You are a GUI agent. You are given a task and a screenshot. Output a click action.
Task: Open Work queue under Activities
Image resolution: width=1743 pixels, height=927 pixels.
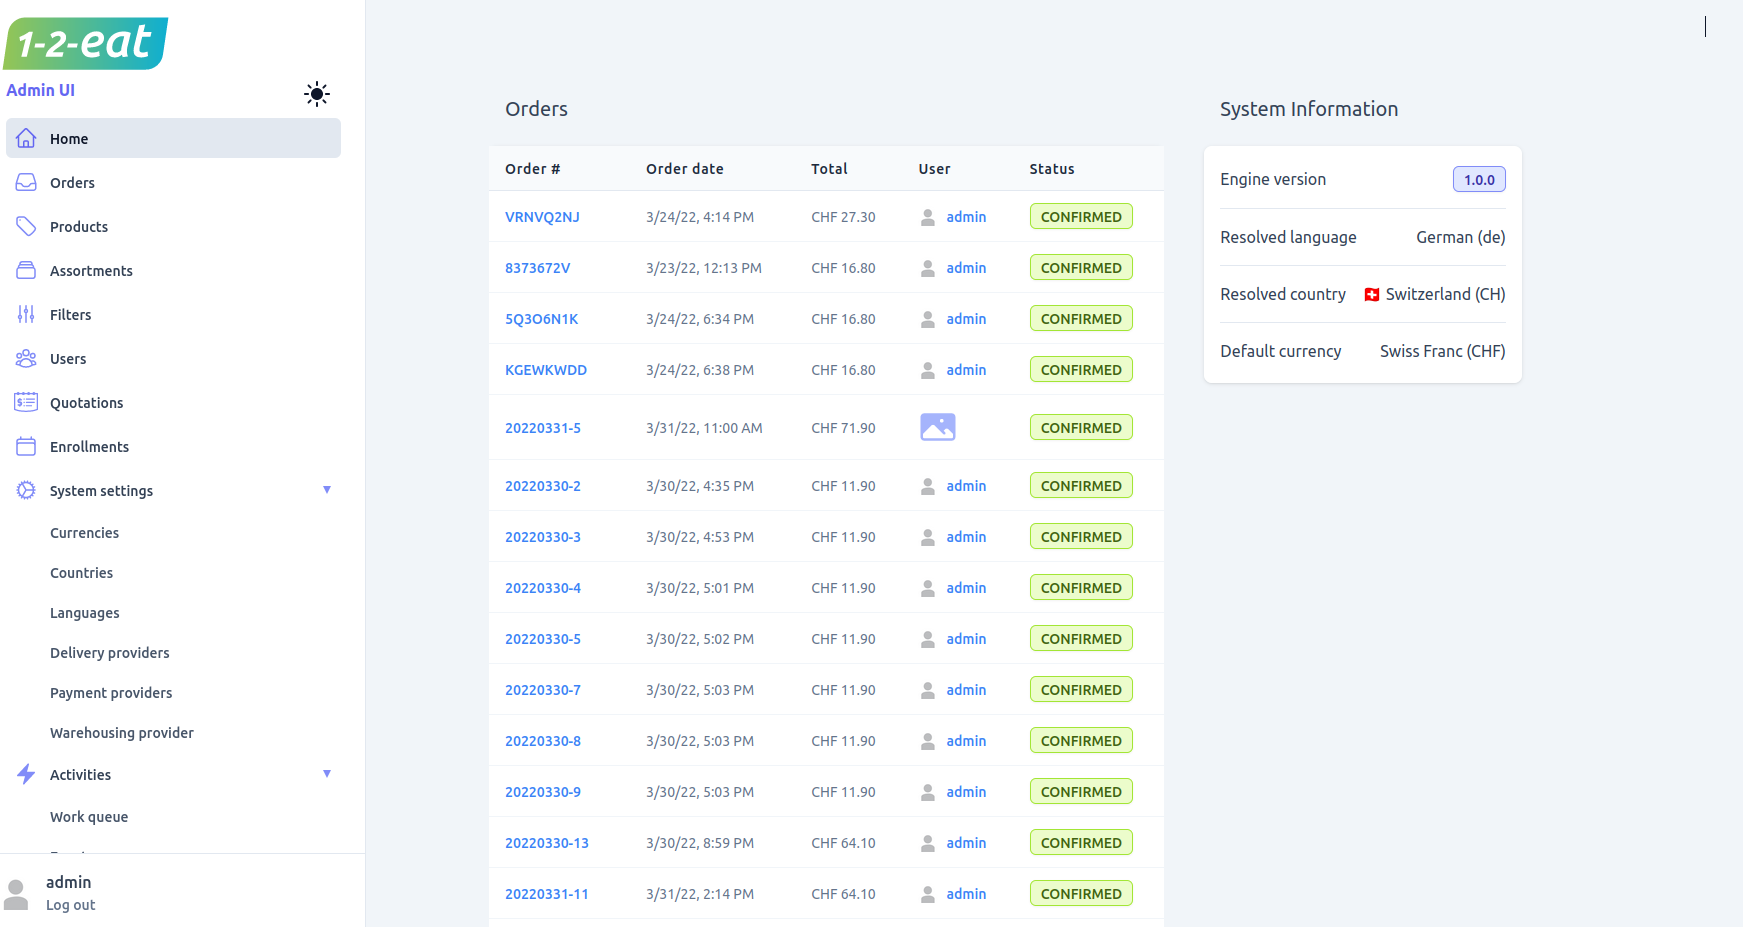(x=89, y=817)
